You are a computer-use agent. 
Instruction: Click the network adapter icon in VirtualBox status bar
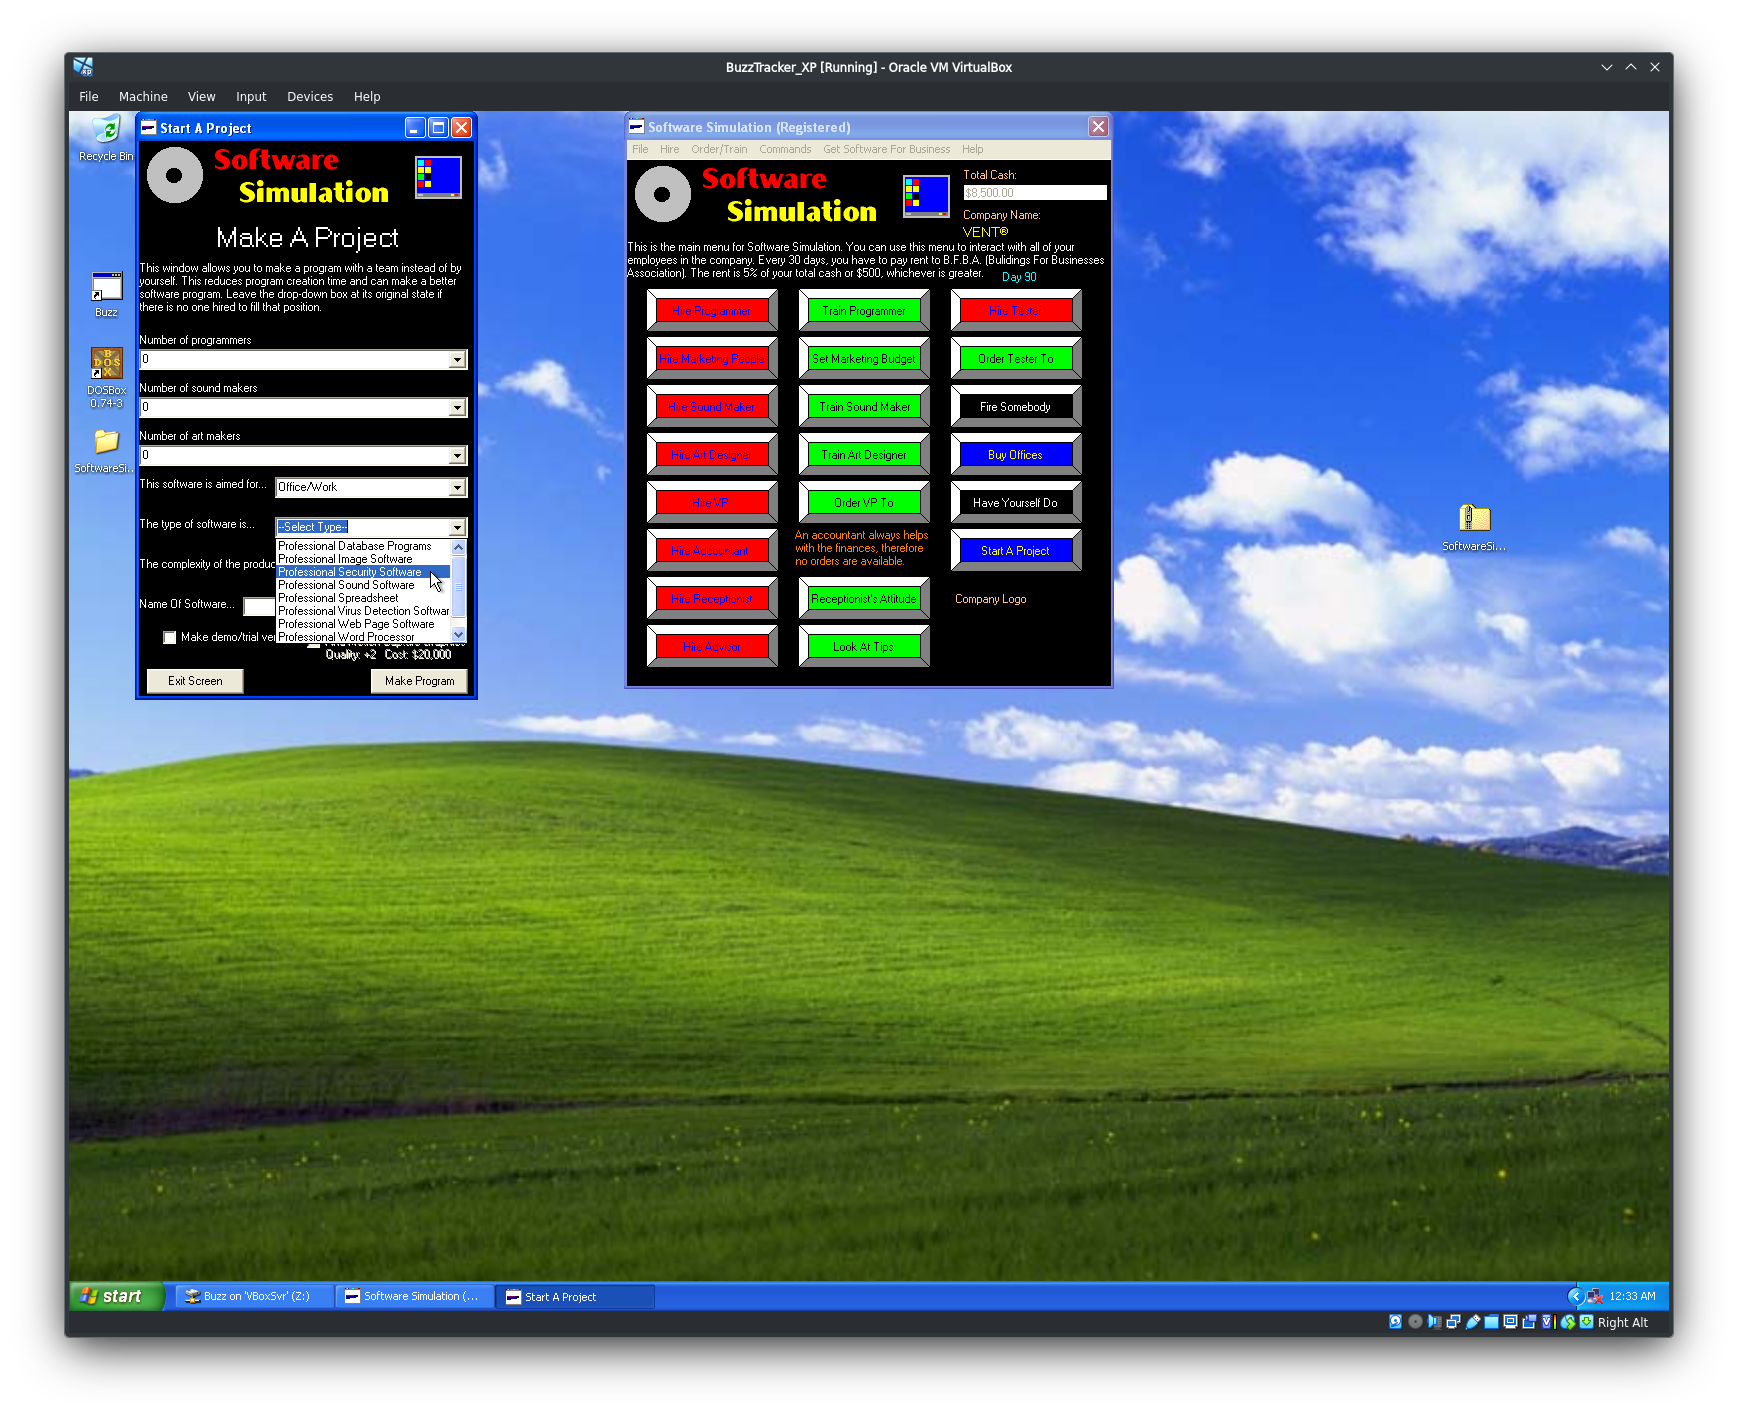[1454, 1322]
